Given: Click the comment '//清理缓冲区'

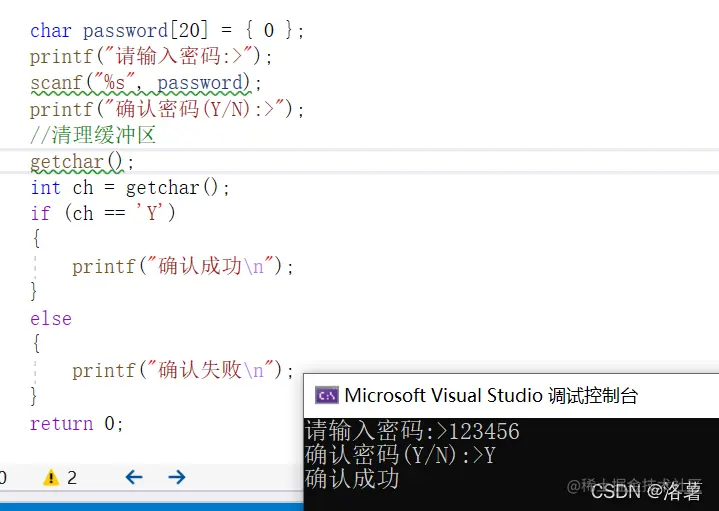Looking at the screenshot, I should [x=93, y=135].
